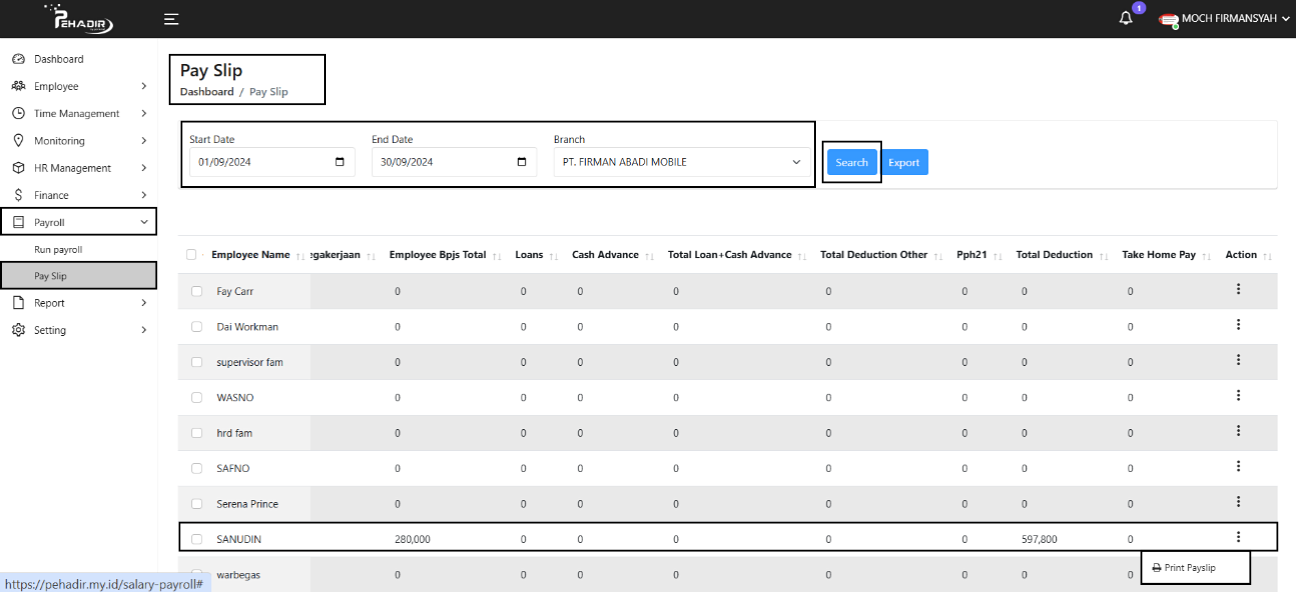Image resolution: width=1296 pixels, height=592 pixels.
Task: Open the MOCH FIRMANSYAH user dropdown
Action: click(x=1225, y=19)
